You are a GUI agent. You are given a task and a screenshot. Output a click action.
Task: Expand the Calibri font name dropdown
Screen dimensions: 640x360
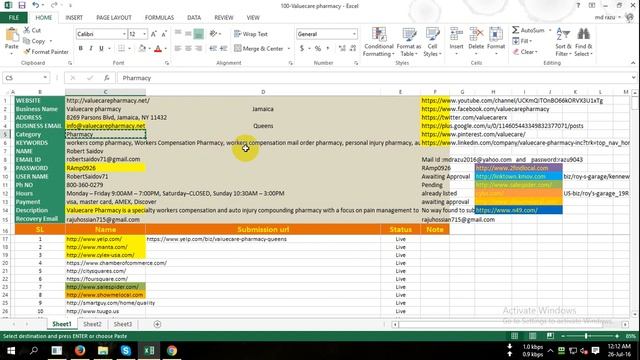[x=124, y=34]
